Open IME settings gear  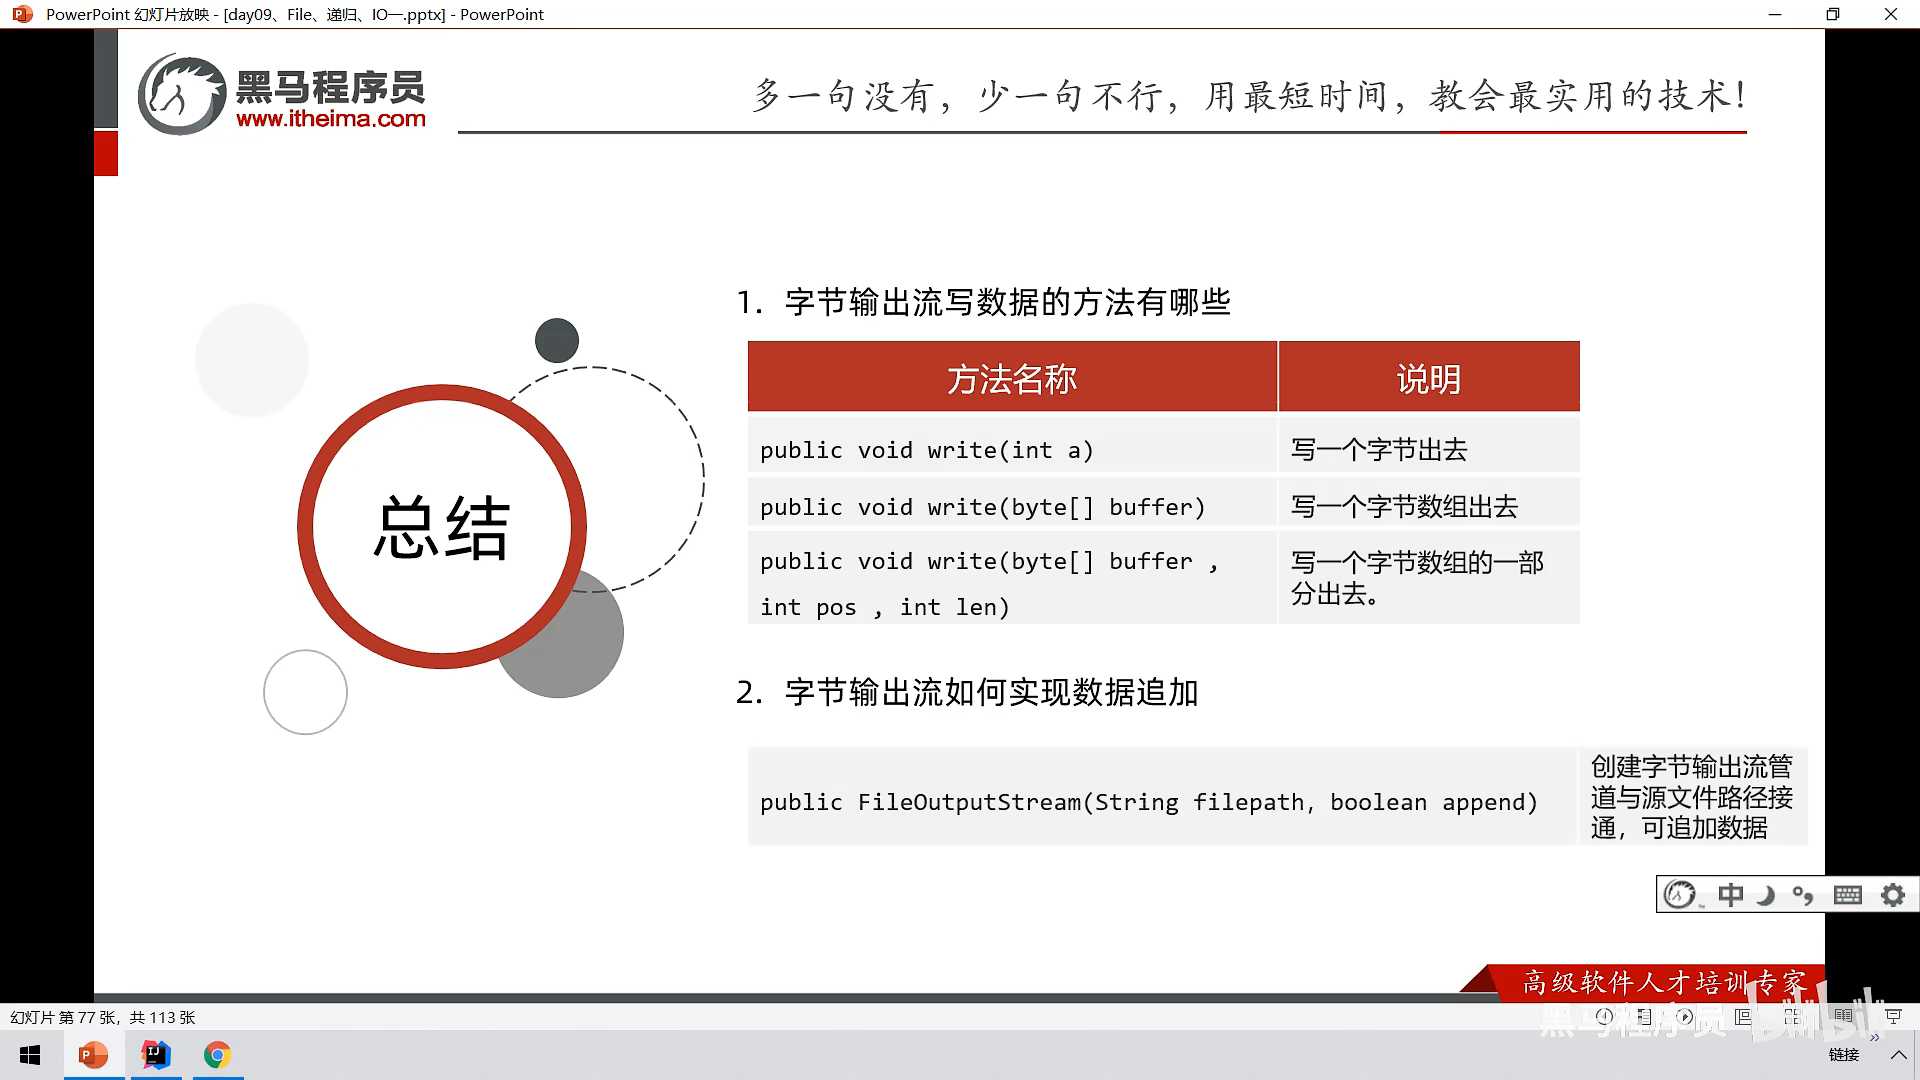pos(1893,895)
